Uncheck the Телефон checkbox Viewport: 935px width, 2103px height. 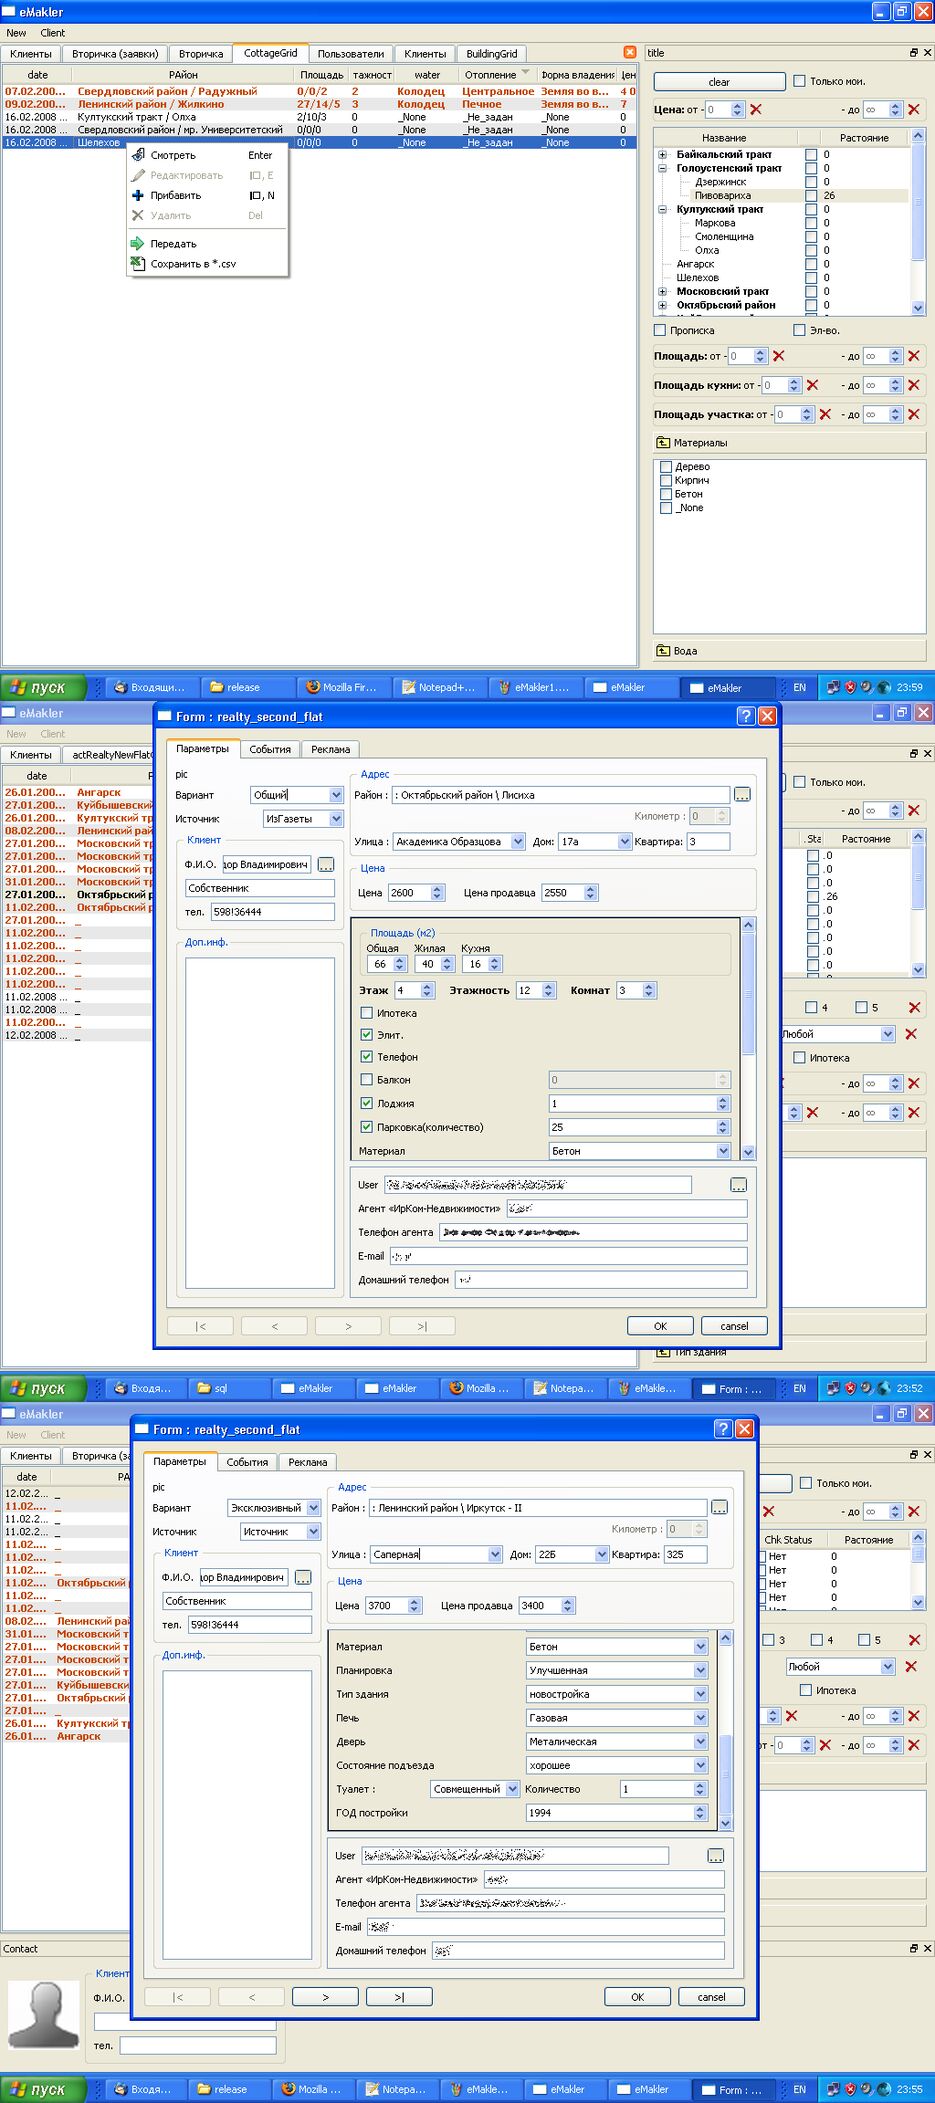(366, 1057)
